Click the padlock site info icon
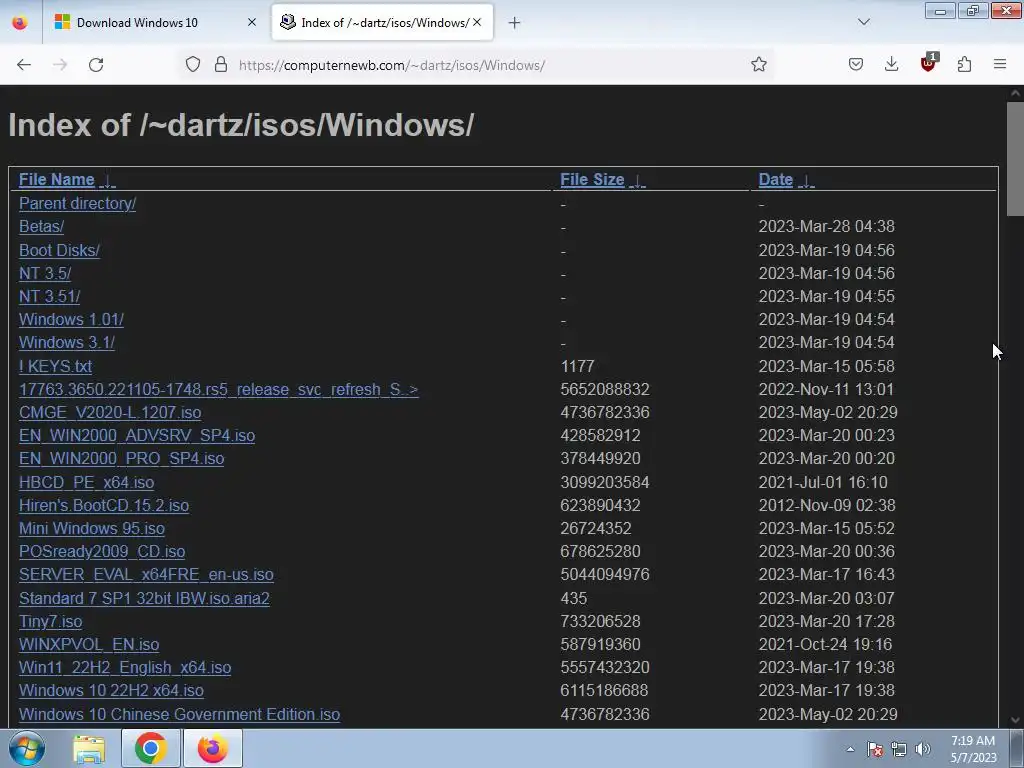 tap(221, 64)
